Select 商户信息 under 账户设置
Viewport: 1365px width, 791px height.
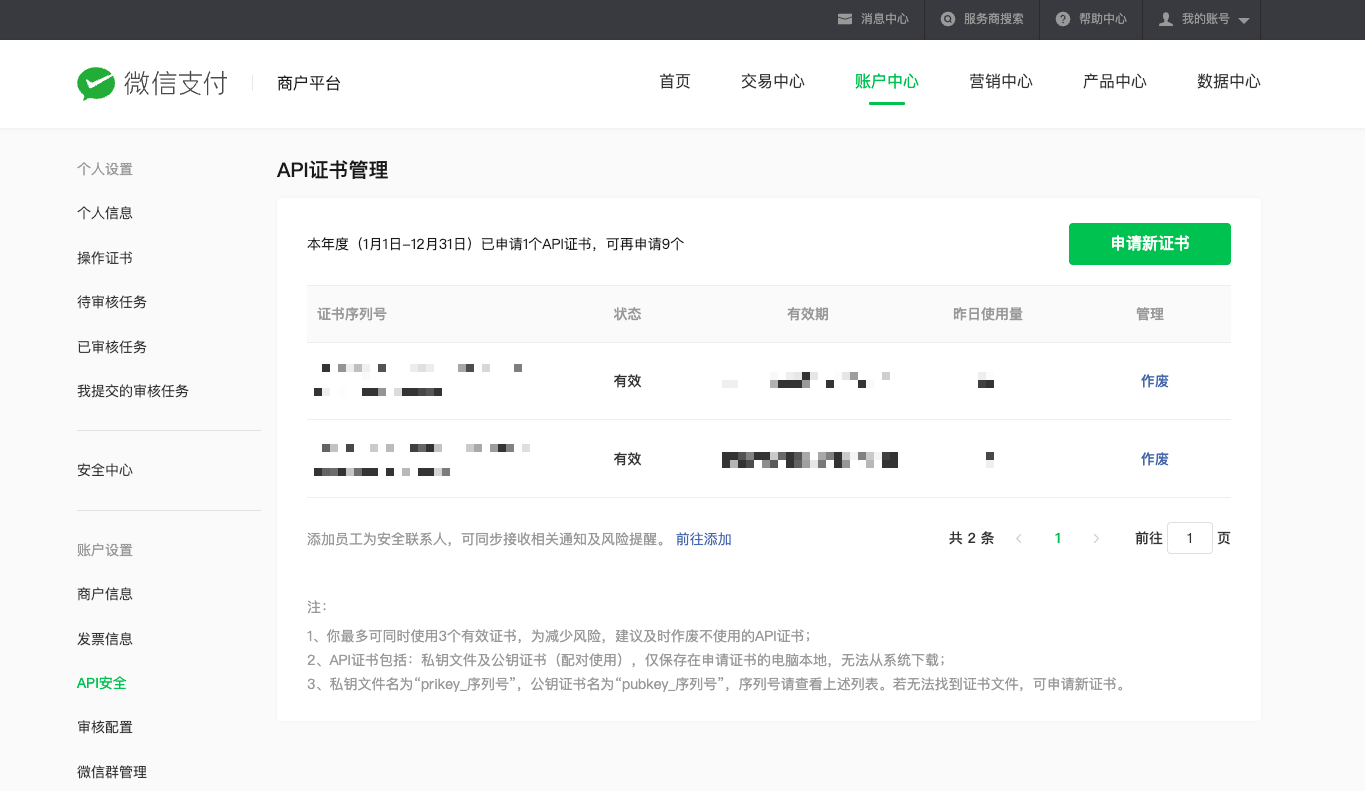[x=105, y=594]
